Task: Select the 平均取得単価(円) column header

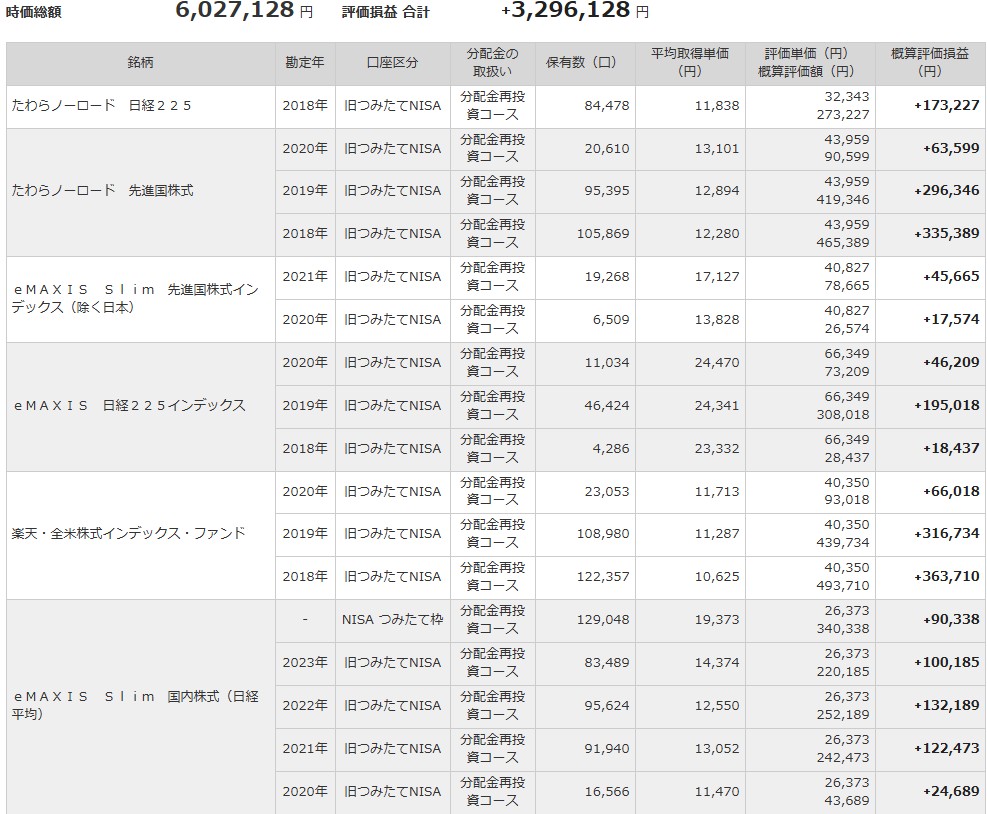Action: 689,63
